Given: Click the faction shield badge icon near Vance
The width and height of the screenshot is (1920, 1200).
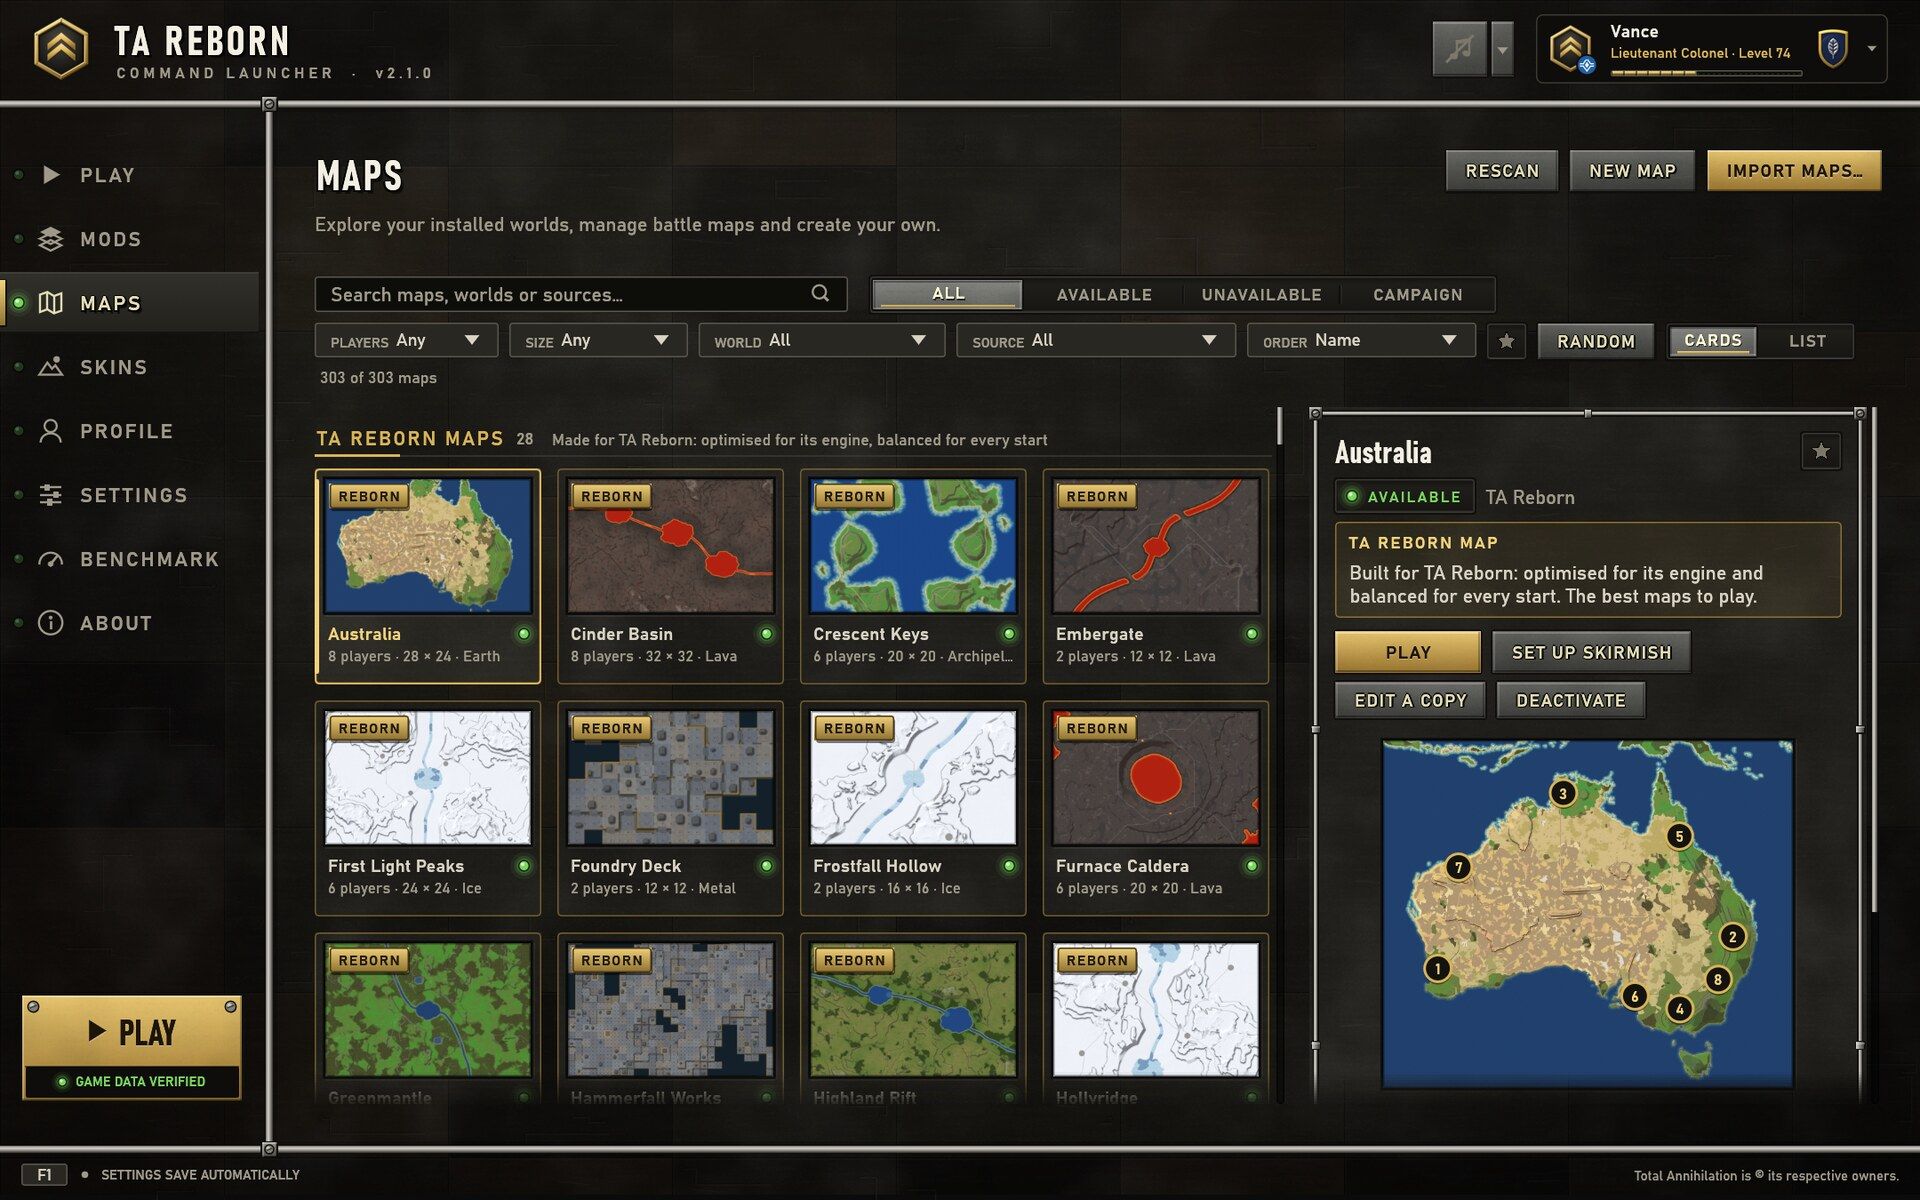Looking at the screenshot, I should coord(1832,48).
